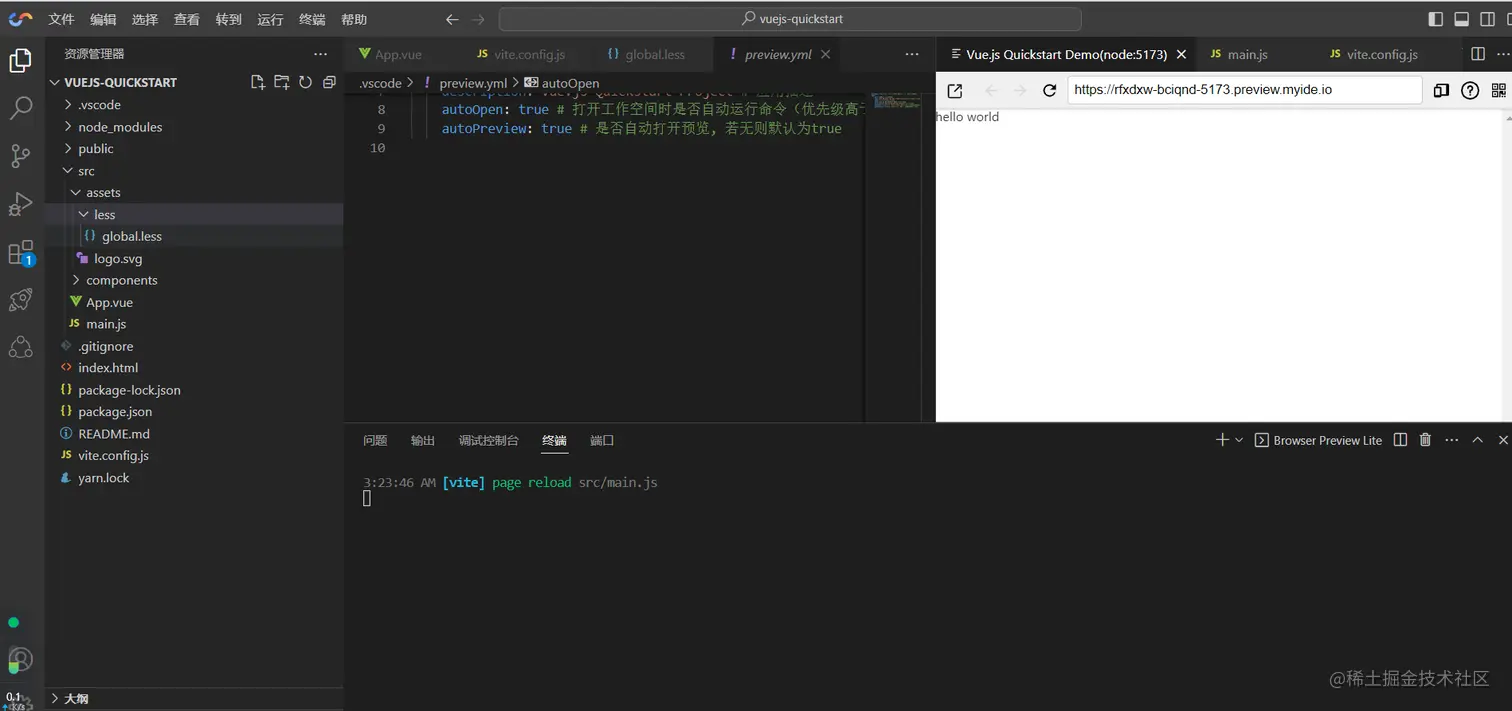The image size is (1512, 711).
Task: Open the rocket deploy icon in activity bar
Action: 20,299
